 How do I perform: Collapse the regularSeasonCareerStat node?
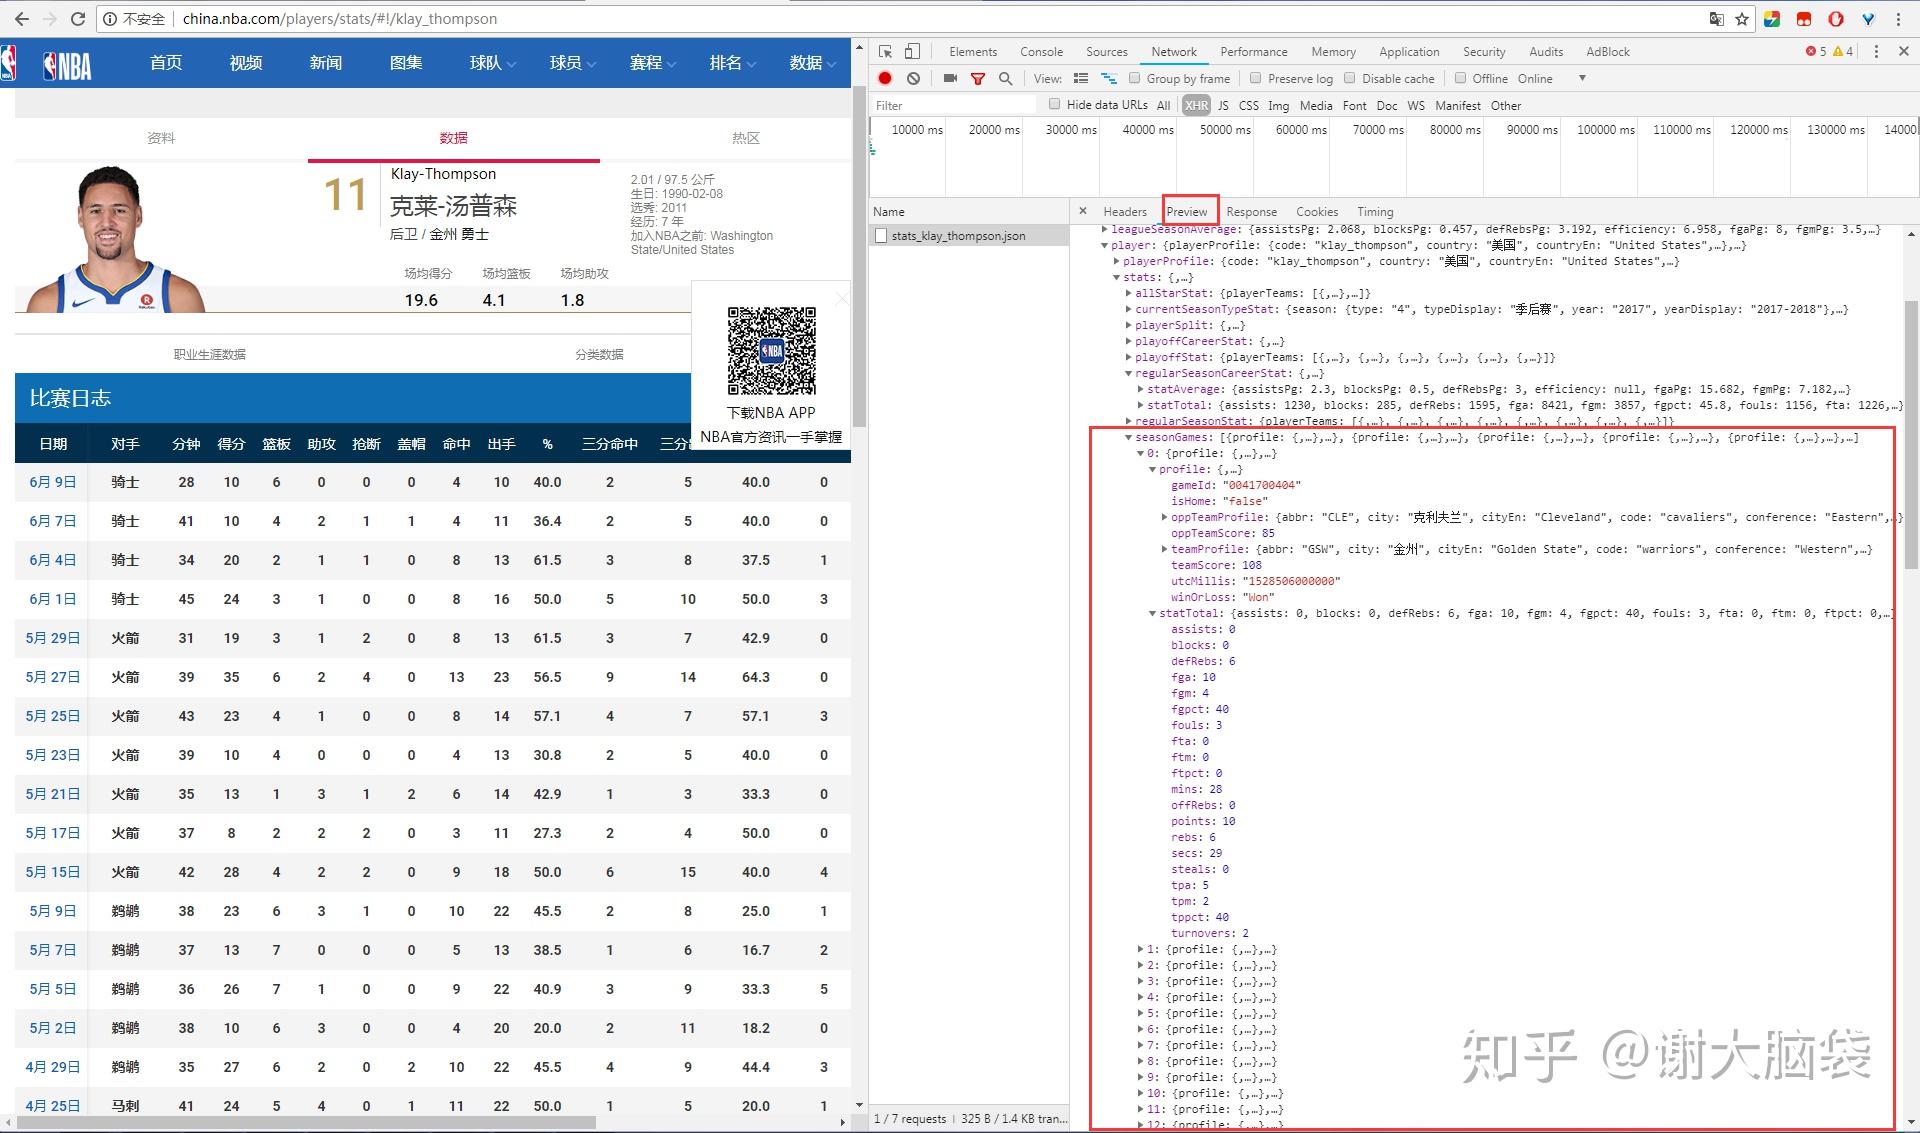[x=1128, y=373]
